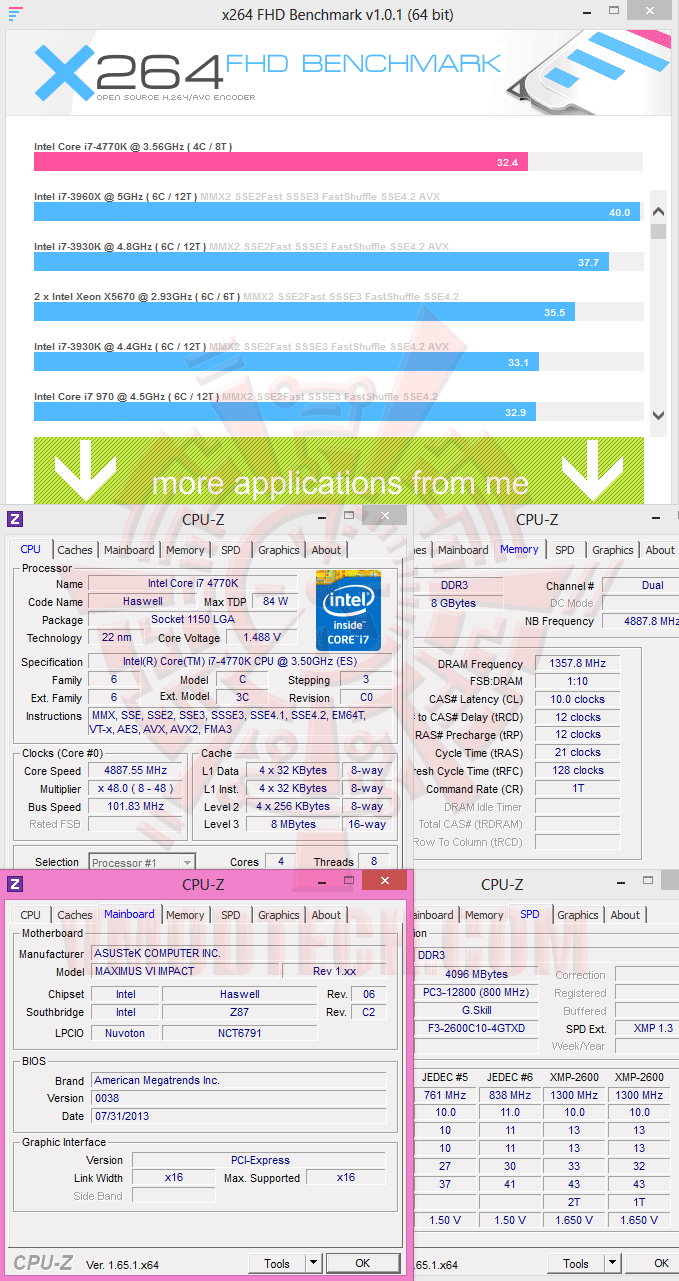The height and width of the screenshot is (1281, 679).
Task: Click the BIOS Date '07/31/2013'
Action: coord(237,1116)
